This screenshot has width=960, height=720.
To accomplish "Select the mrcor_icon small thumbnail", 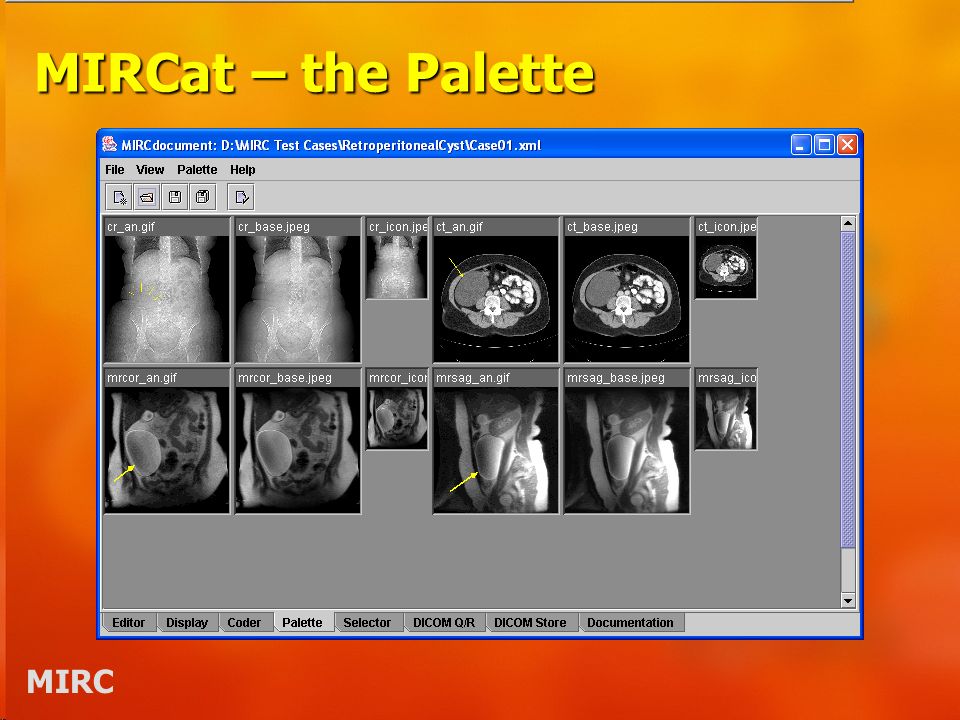I will coord(397,409).
